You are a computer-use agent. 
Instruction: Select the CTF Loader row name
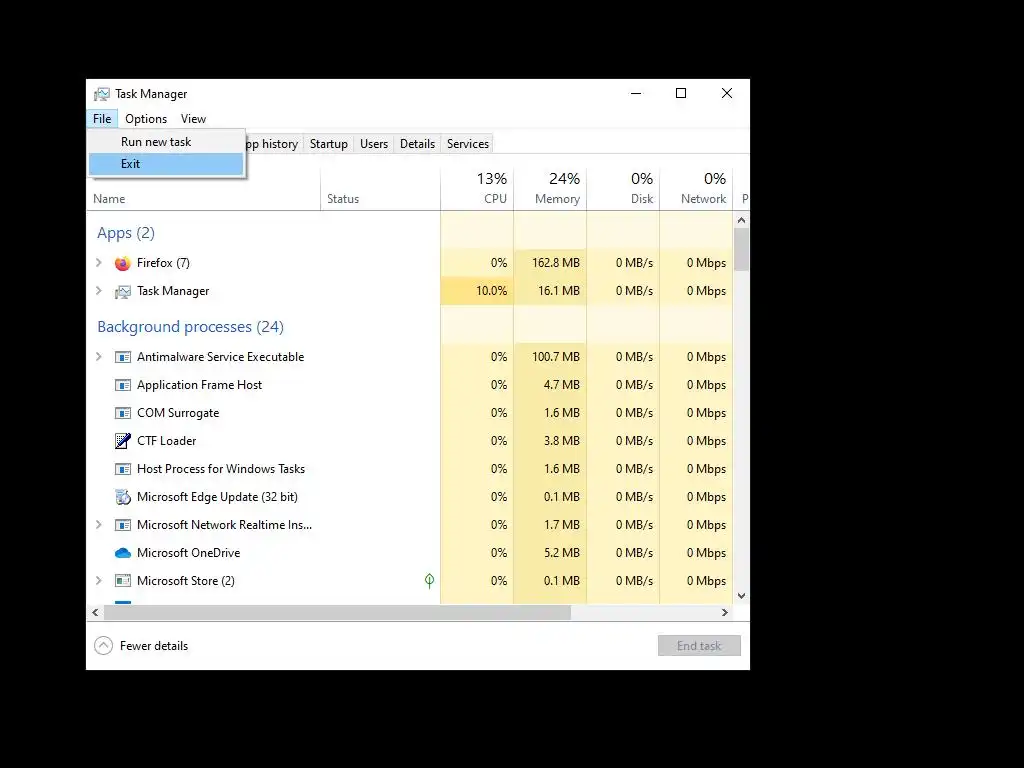(167, 441)
